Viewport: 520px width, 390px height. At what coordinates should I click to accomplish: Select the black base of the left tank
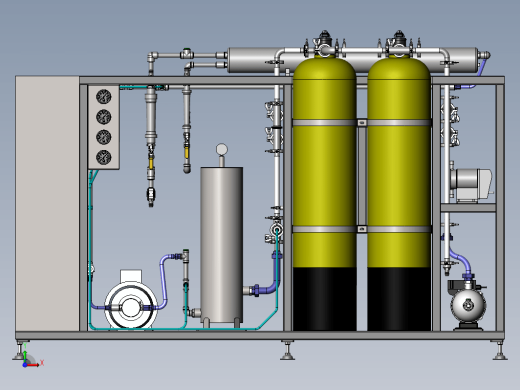point(324,299)
